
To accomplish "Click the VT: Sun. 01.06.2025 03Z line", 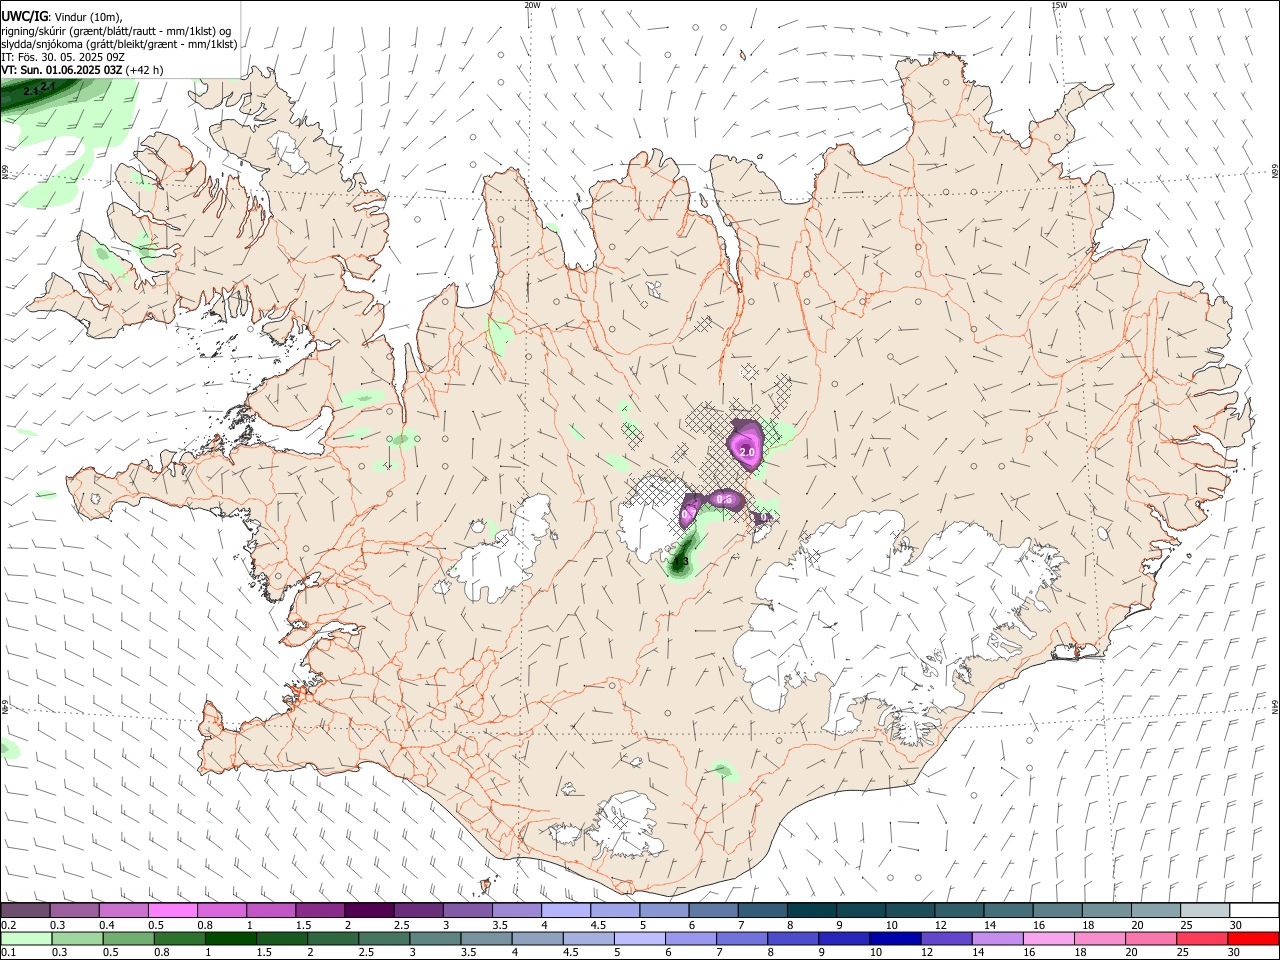I will (82, 70).
